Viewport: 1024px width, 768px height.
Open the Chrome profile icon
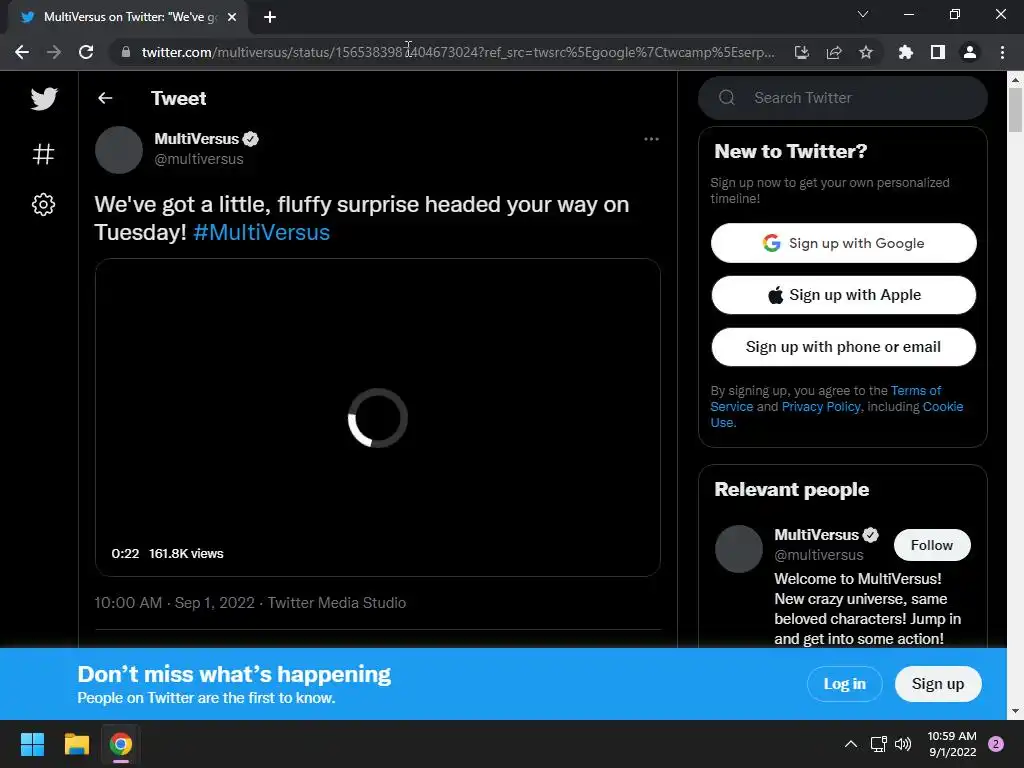970,52
